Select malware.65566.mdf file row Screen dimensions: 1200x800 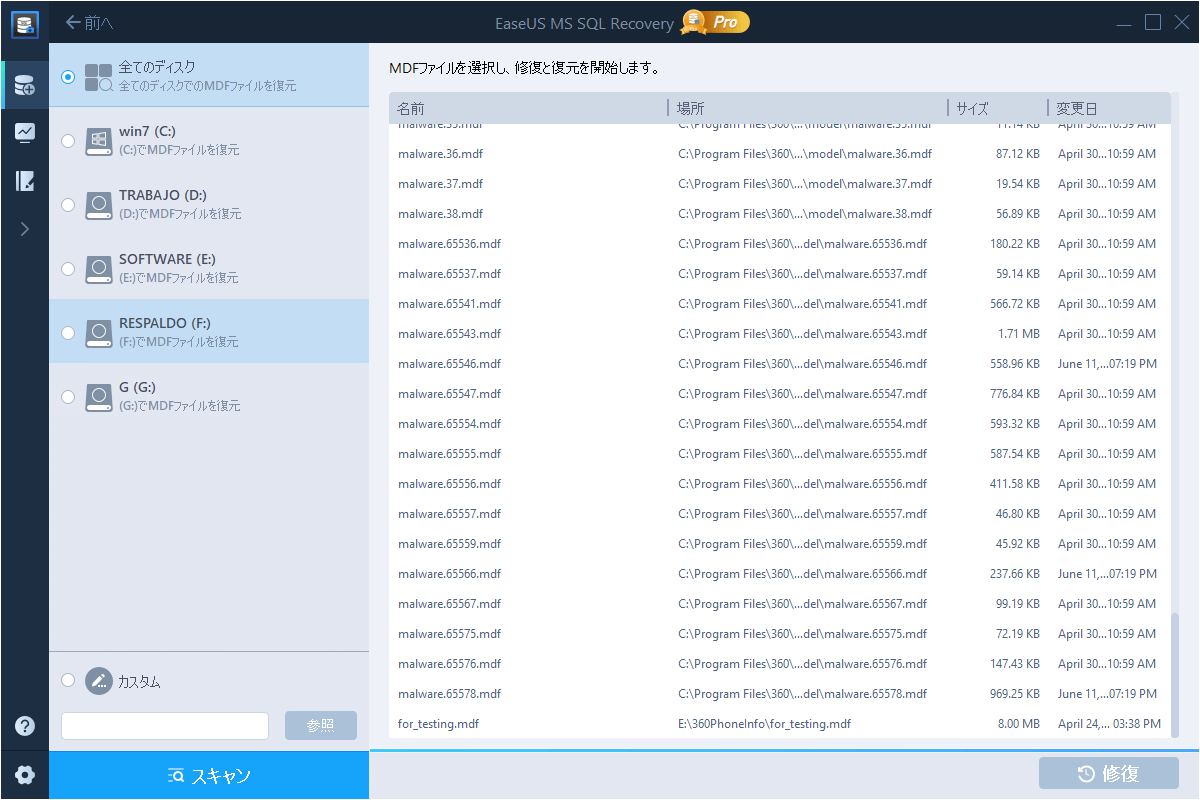tap(779, 574)
